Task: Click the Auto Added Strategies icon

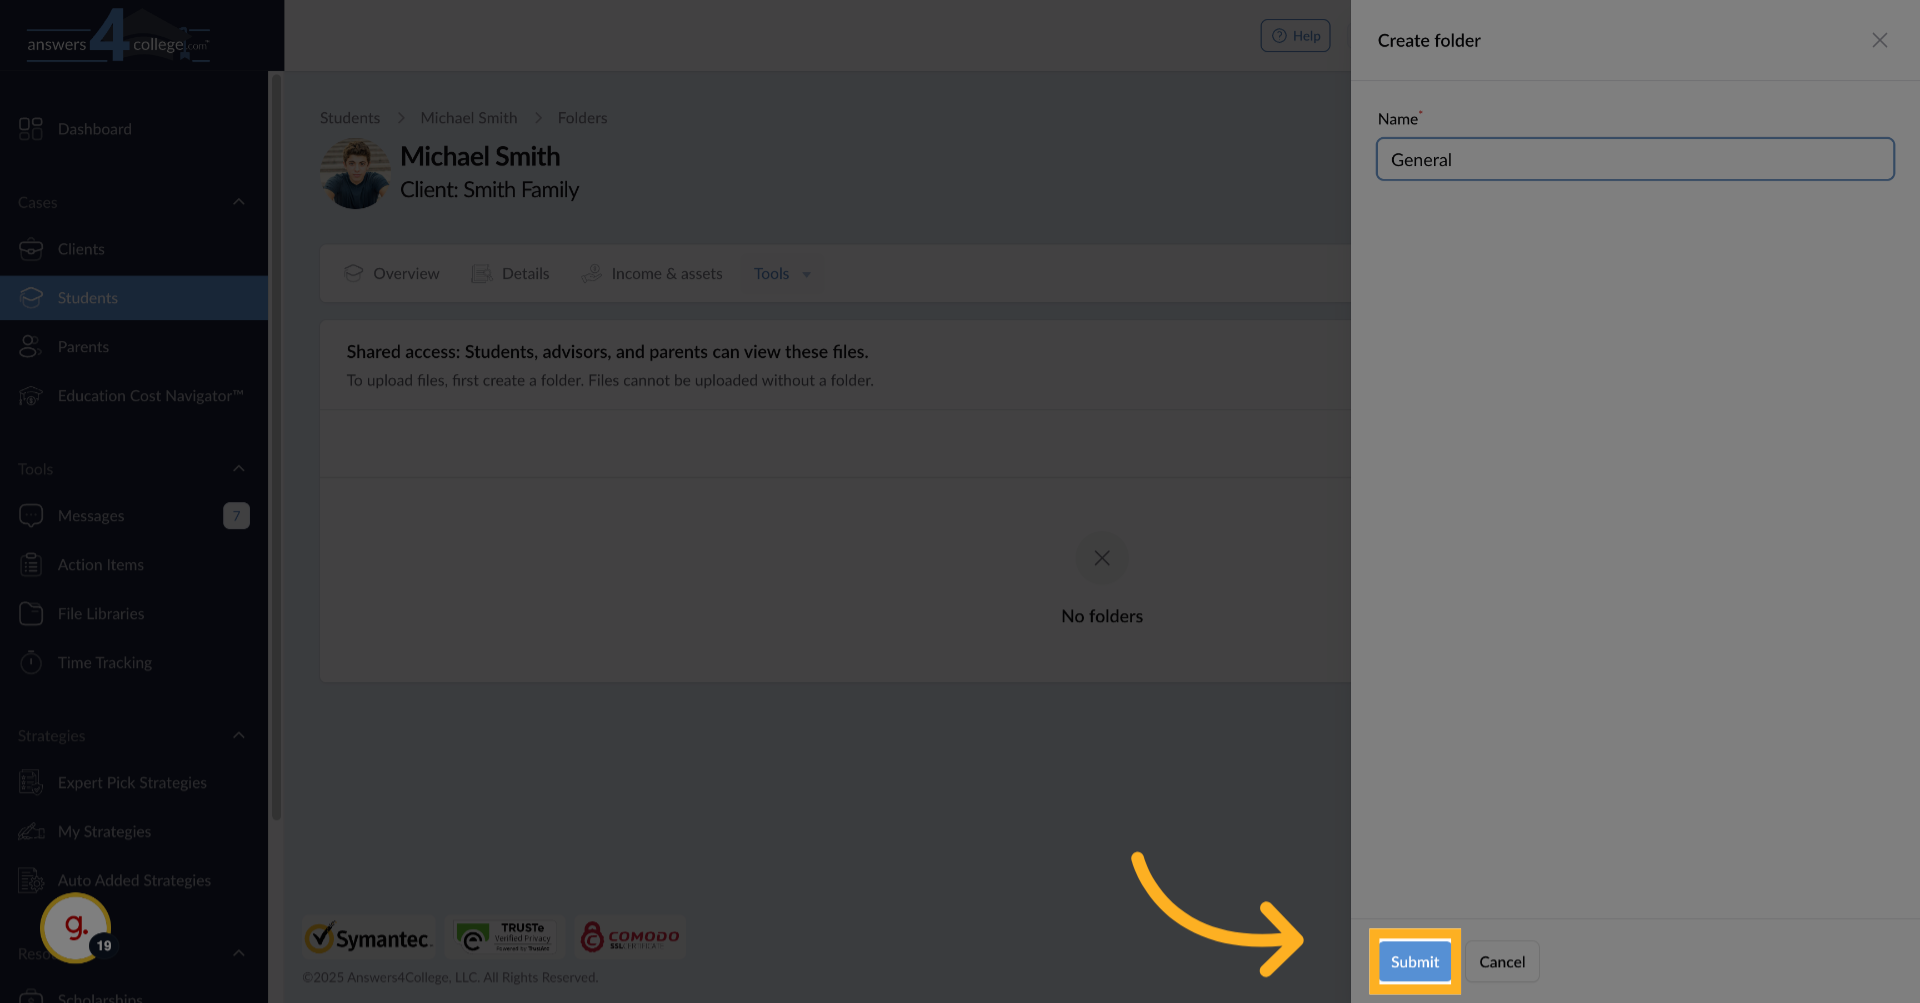Action: tap(31, 881)
